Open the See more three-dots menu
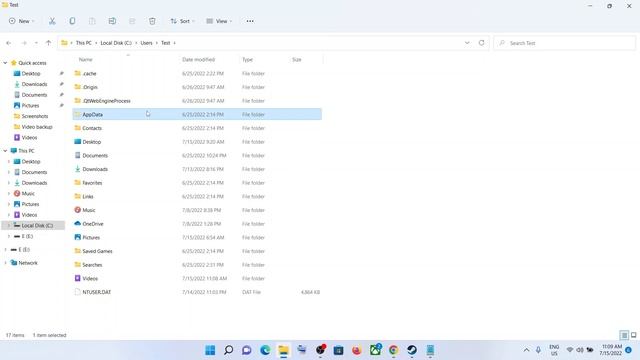This screenshot has width=640, height=360. point(250,21)
